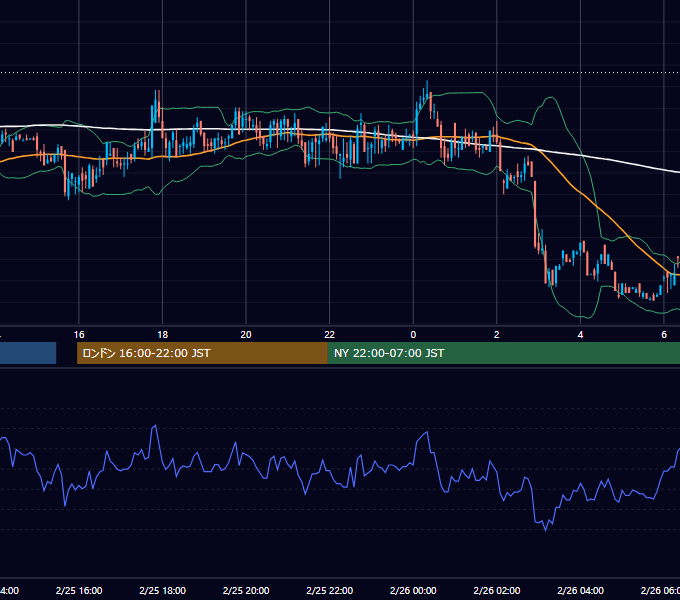The image size is (680, 600).
Task: Click the 16 hour label on price chart axis
Action: (x=79, y=335)
